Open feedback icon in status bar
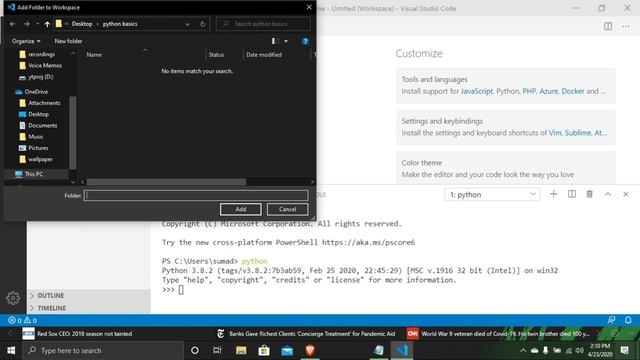Image resolution: width=640 pixels, height=360 pixels. point(611,320)
